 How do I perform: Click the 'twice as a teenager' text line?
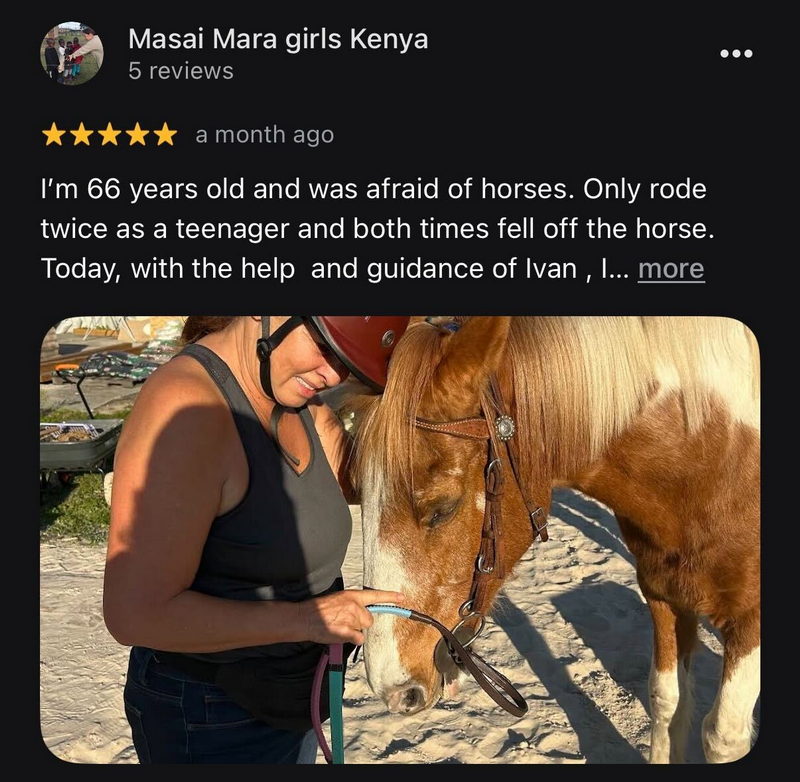[377, 229]
